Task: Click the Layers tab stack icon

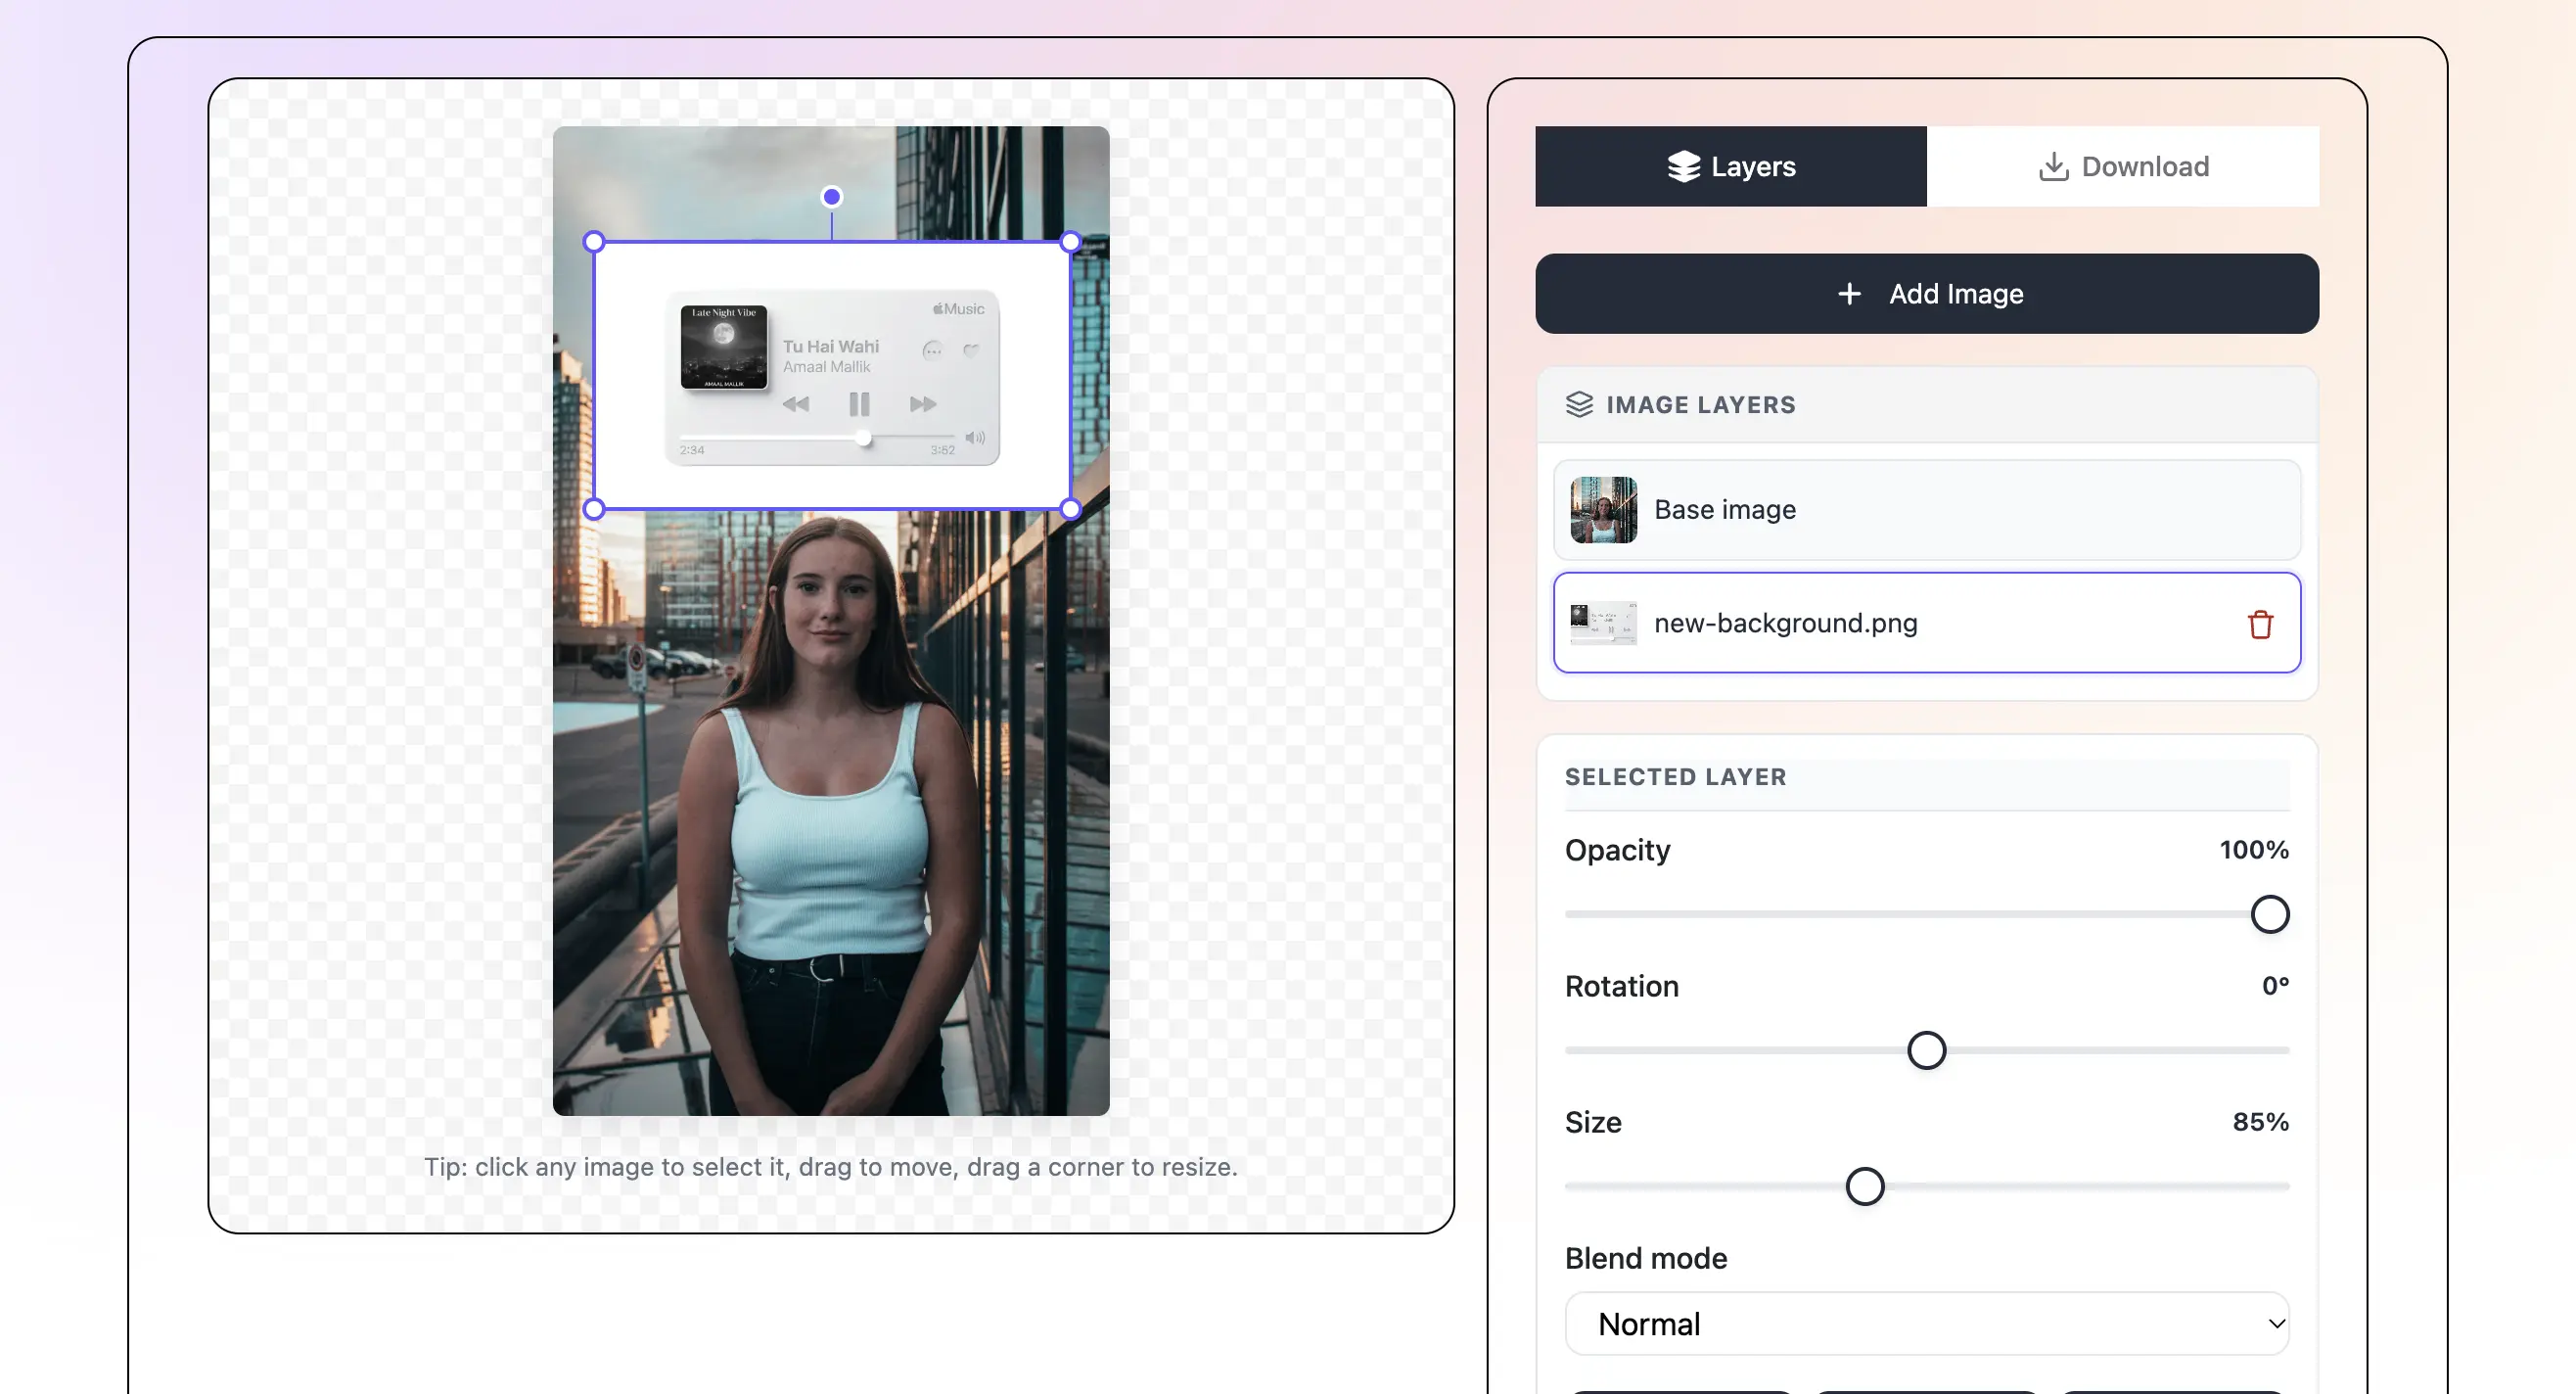Action: tap(1684, 166)
